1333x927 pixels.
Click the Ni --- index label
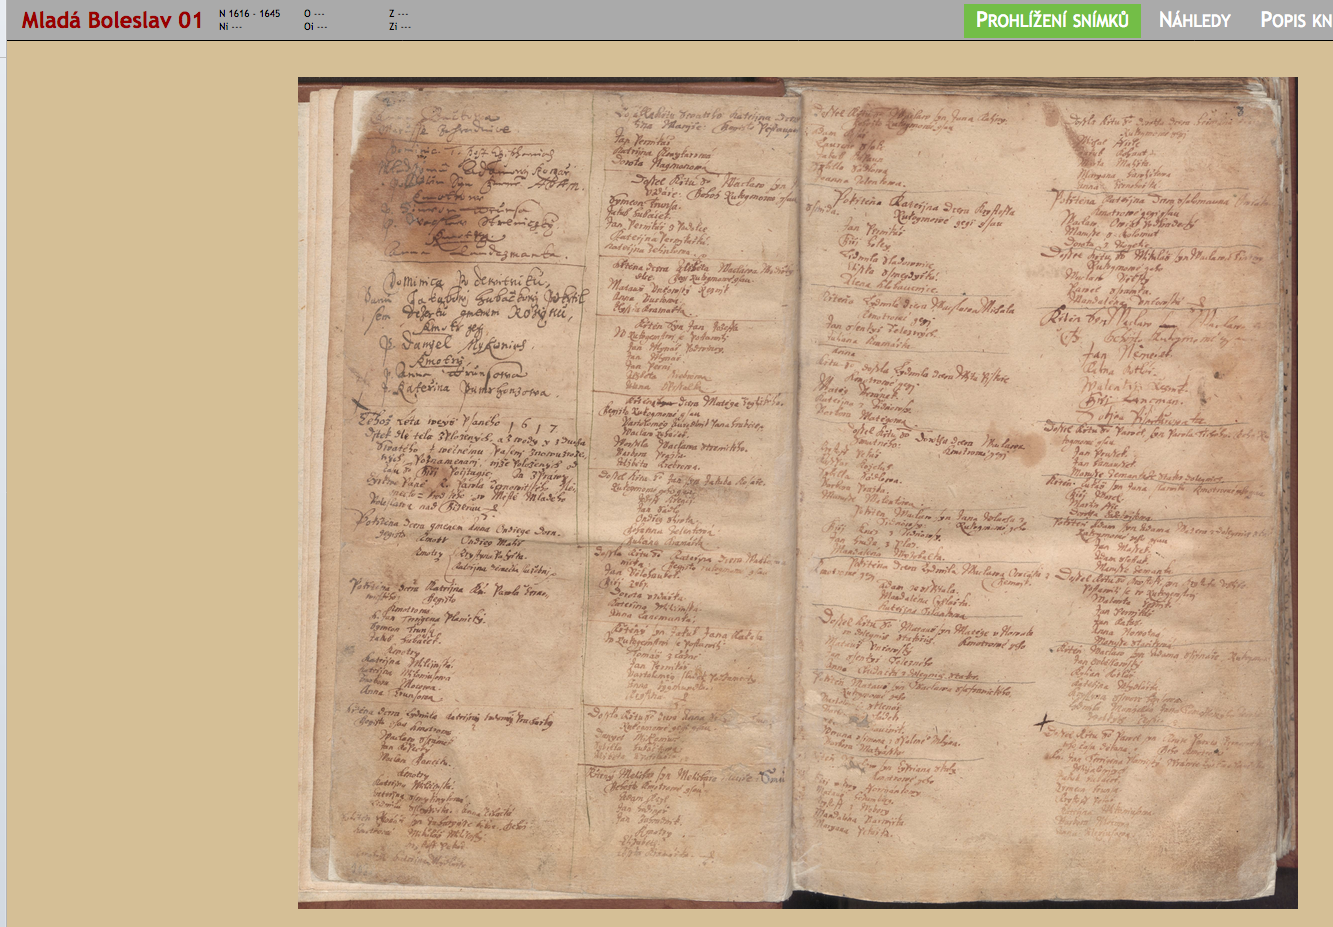(x=230, y=27)
